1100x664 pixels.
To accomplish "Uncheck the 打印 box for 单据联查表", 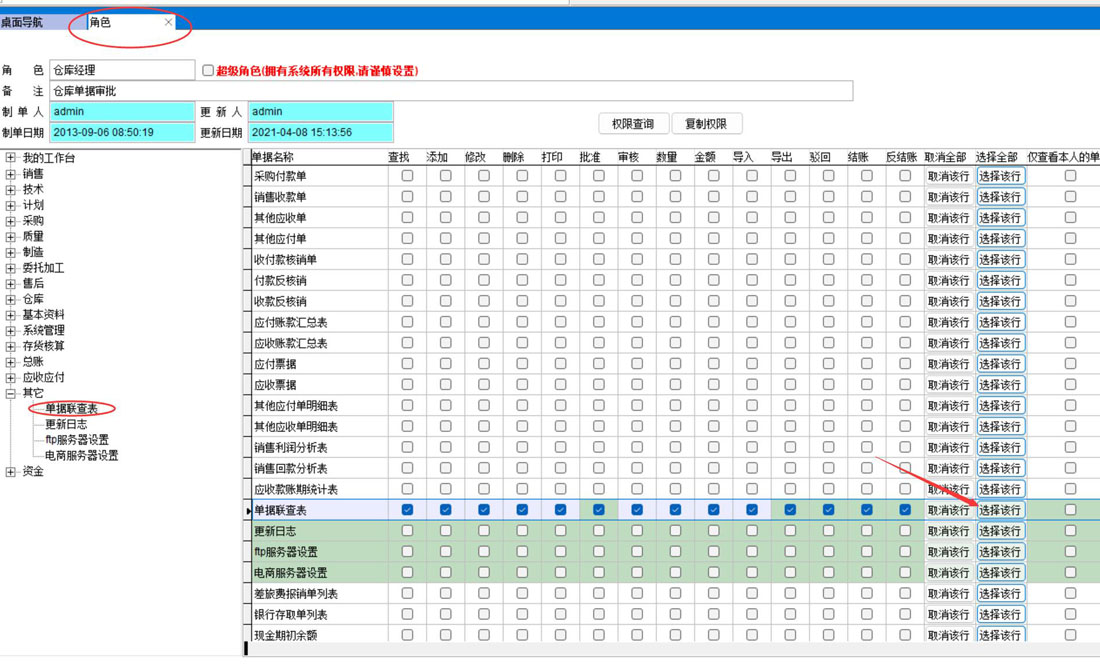I will (x=560, y=510).
